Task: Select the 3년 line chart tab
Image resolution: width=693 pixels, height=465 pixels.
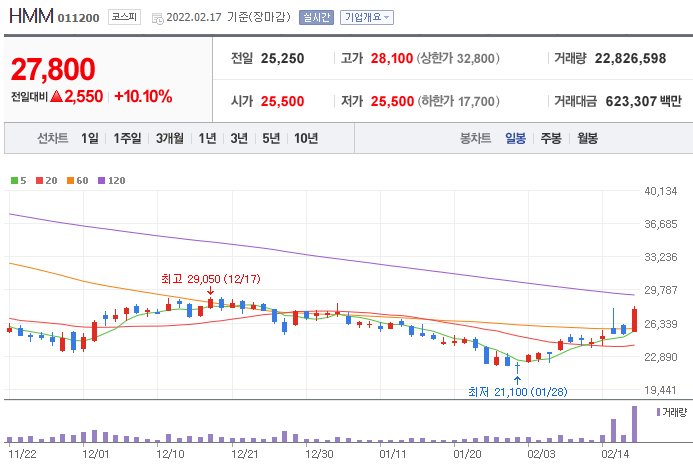Action: click(239, 138)
